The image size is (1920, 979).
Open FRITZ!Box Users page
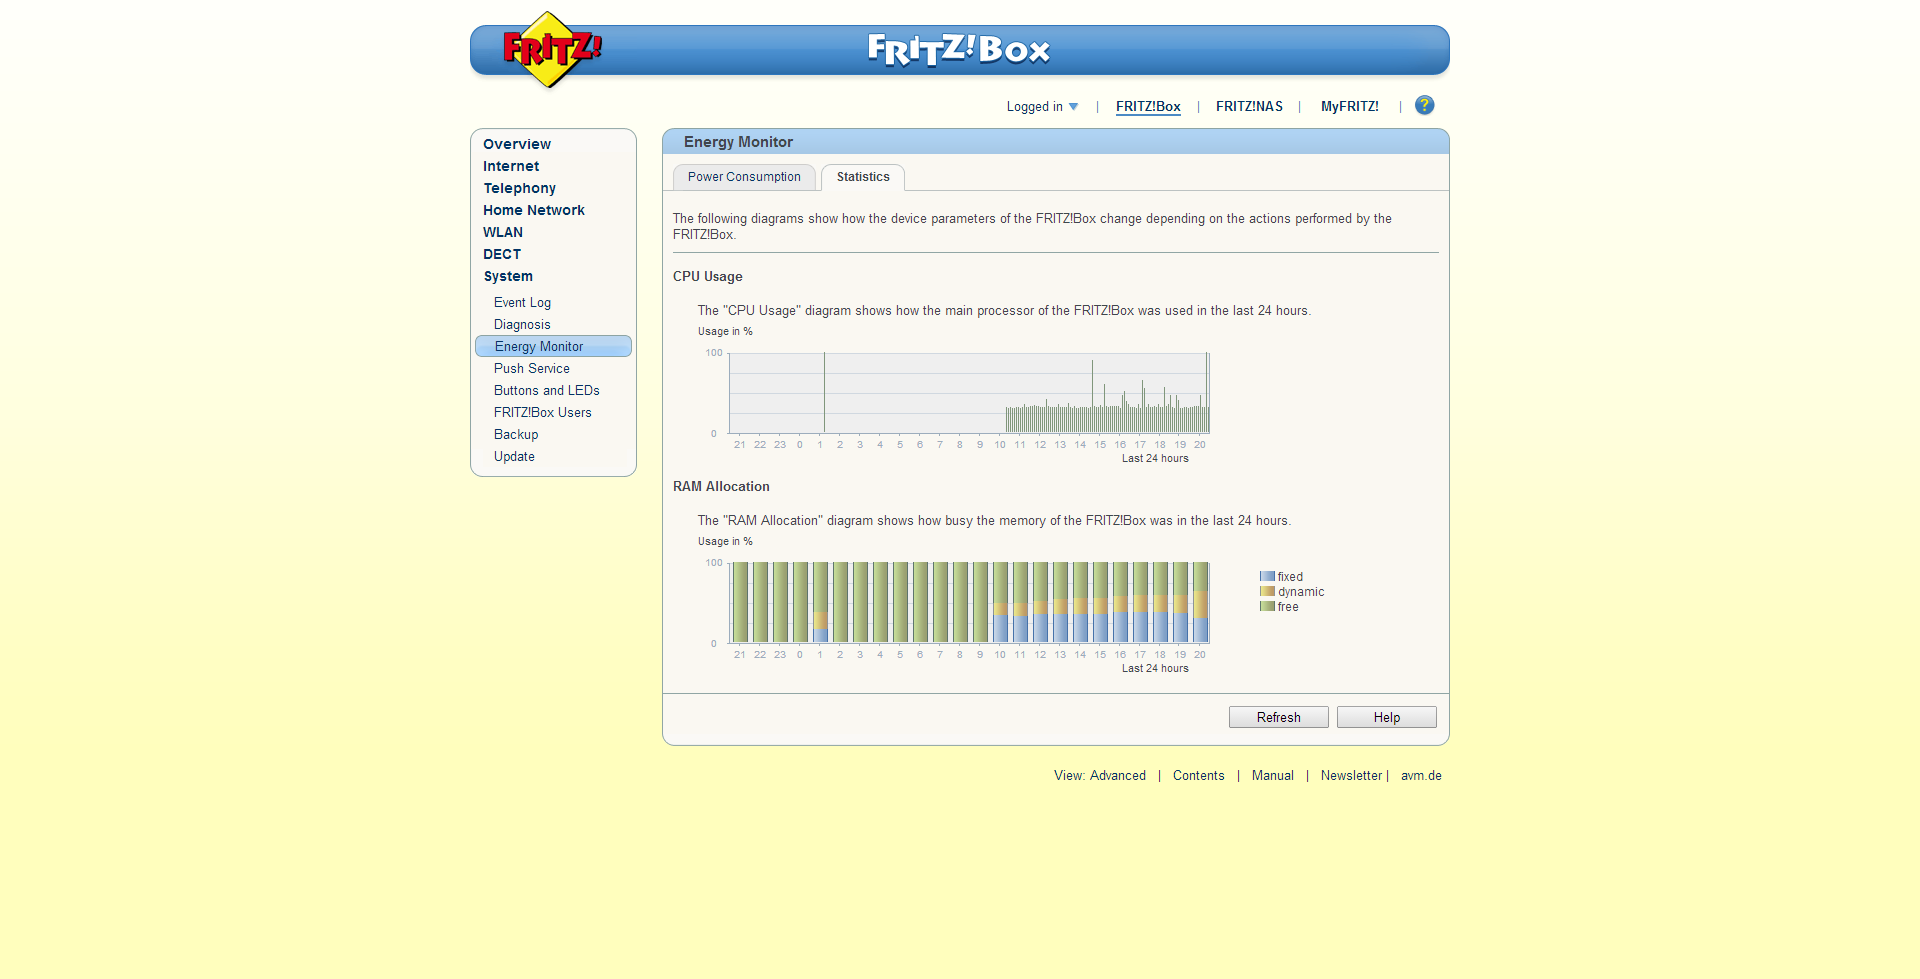click(x=542, y=412)
